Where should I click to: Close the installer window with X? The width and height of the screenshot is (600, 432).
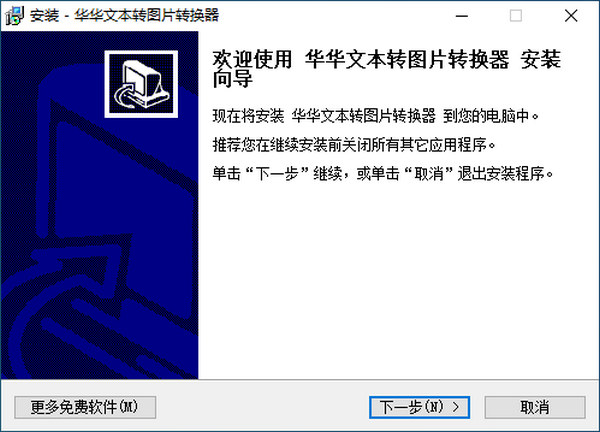coord(571,16)
